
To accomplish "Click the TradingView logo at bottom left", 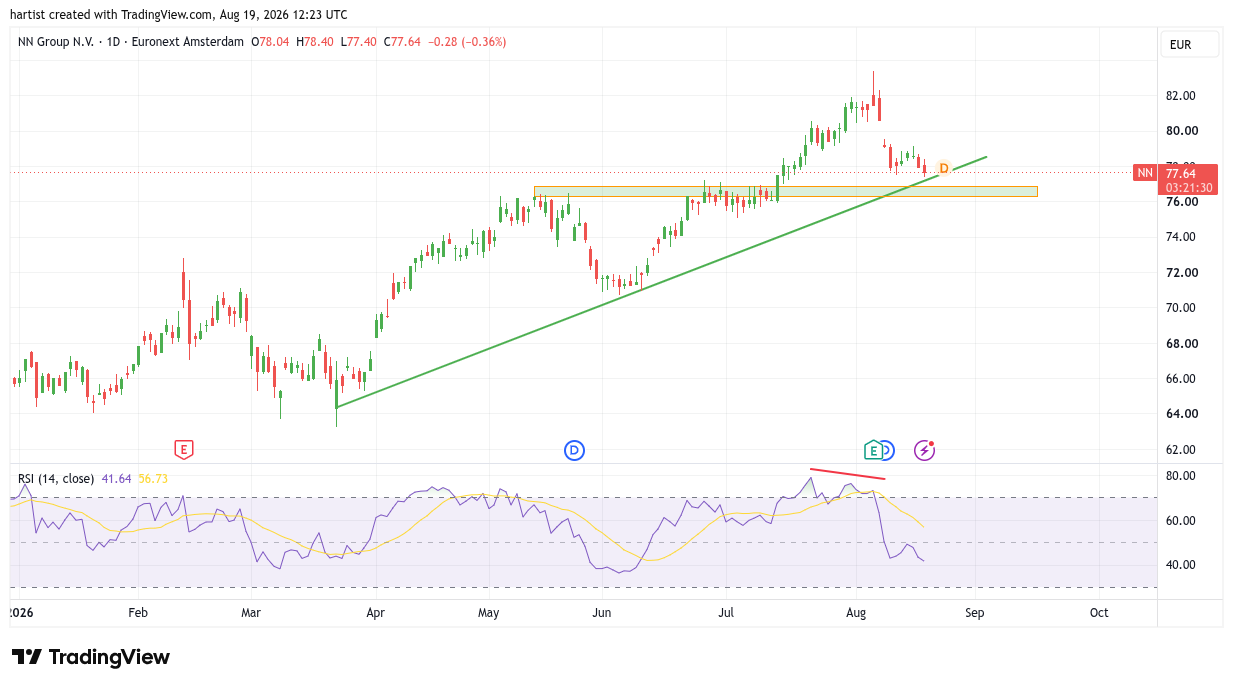I will [x=91, y=657].
